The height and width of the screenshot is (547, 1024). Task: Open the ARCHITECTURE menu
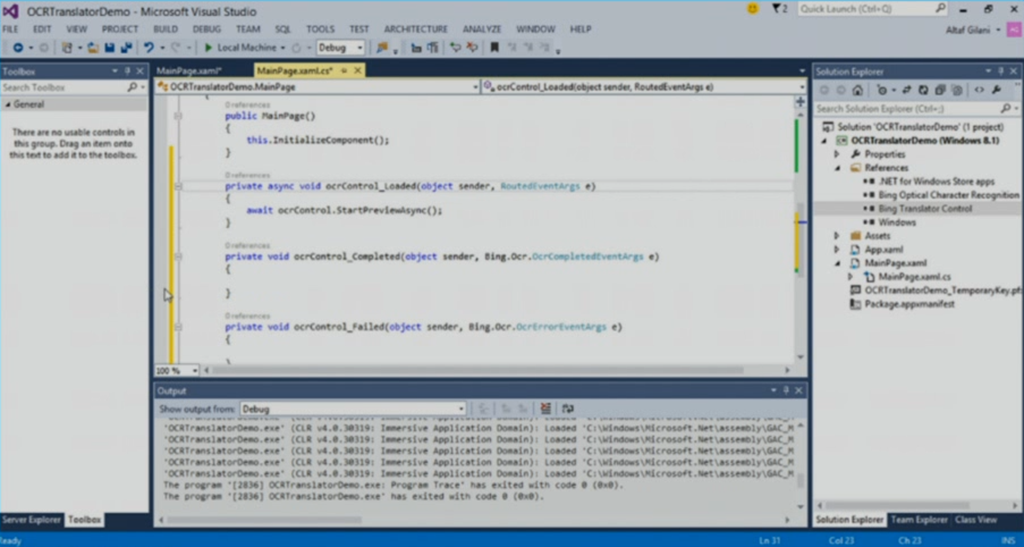(x=415, y=29)
